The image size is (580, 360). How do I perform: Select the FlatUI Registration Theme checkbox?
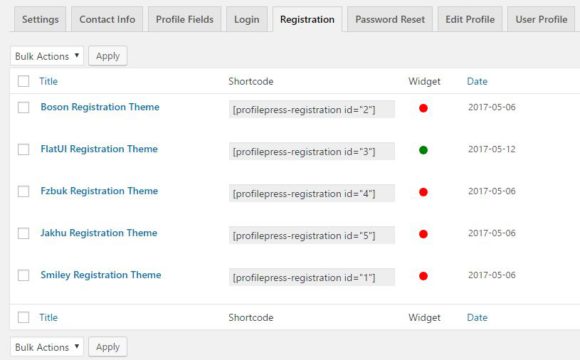[x=23, y=149]
